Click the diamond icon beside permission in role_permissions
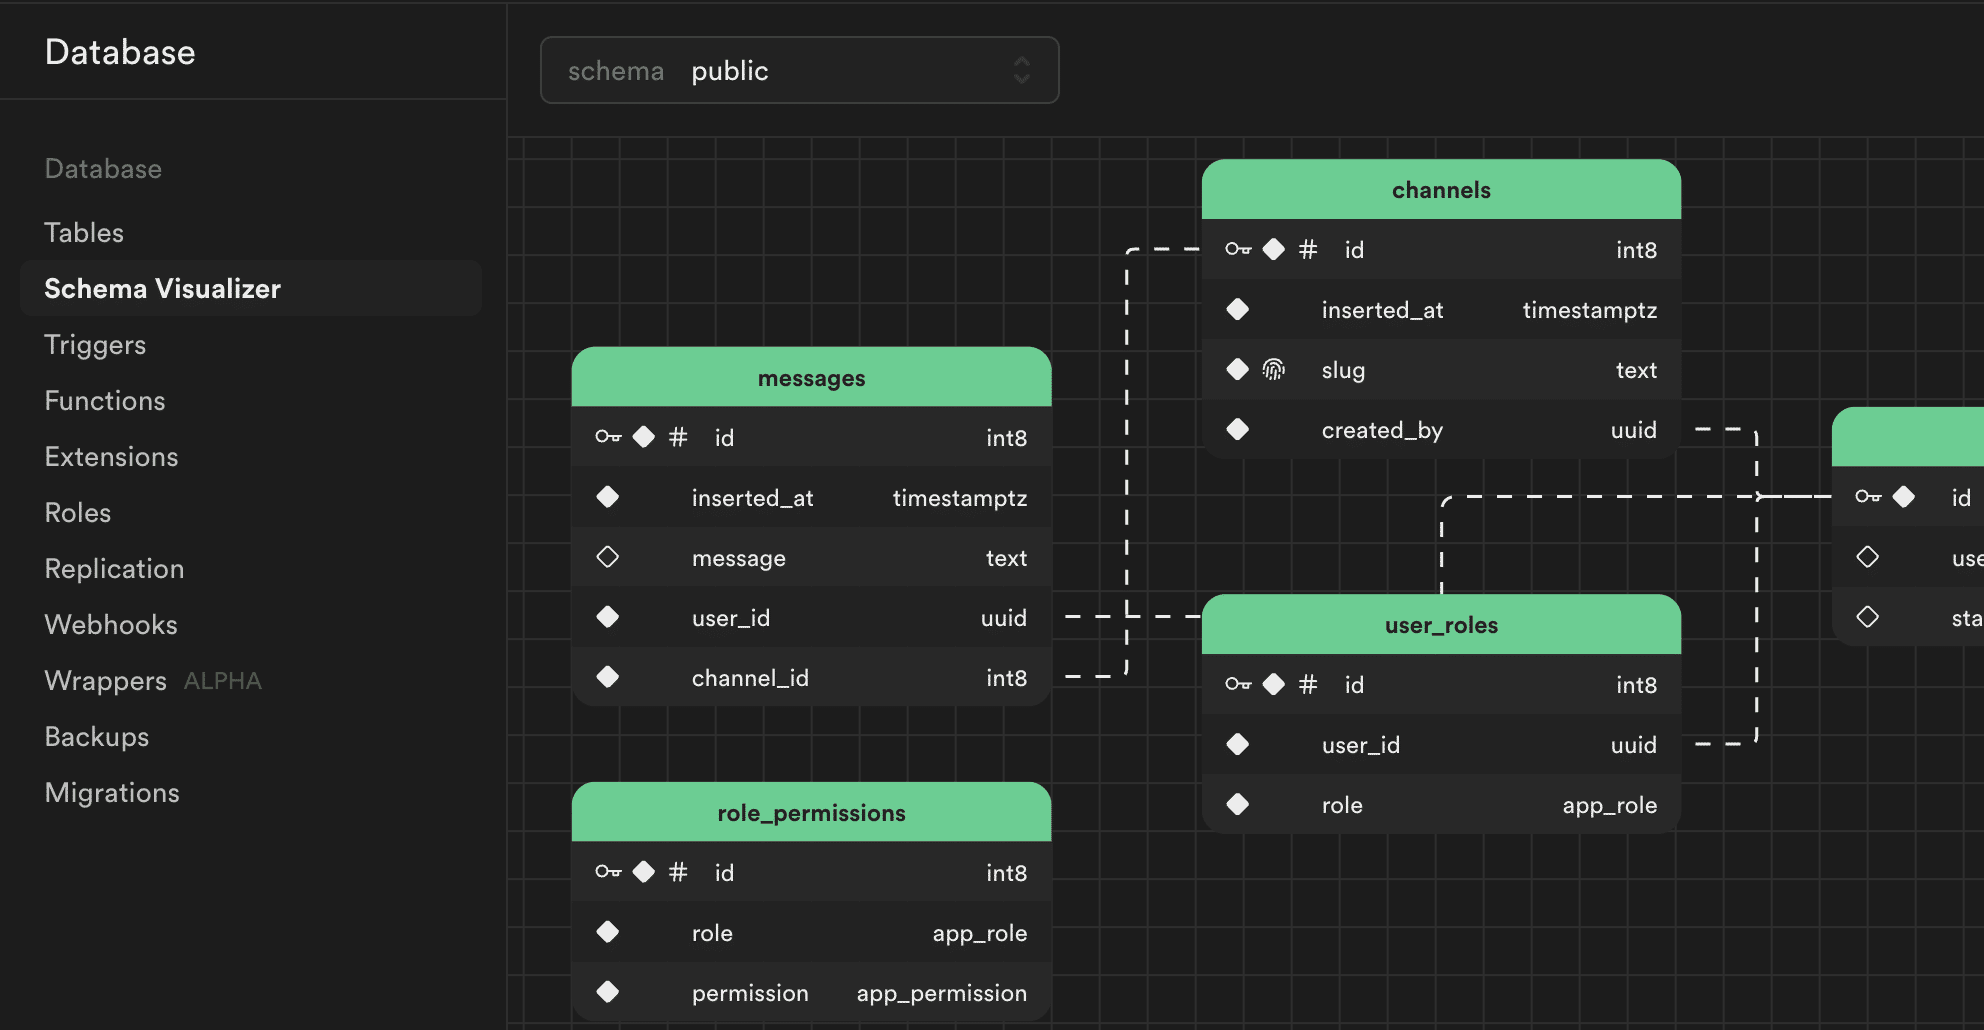The image size is (1984, 1030). [607, 992]
